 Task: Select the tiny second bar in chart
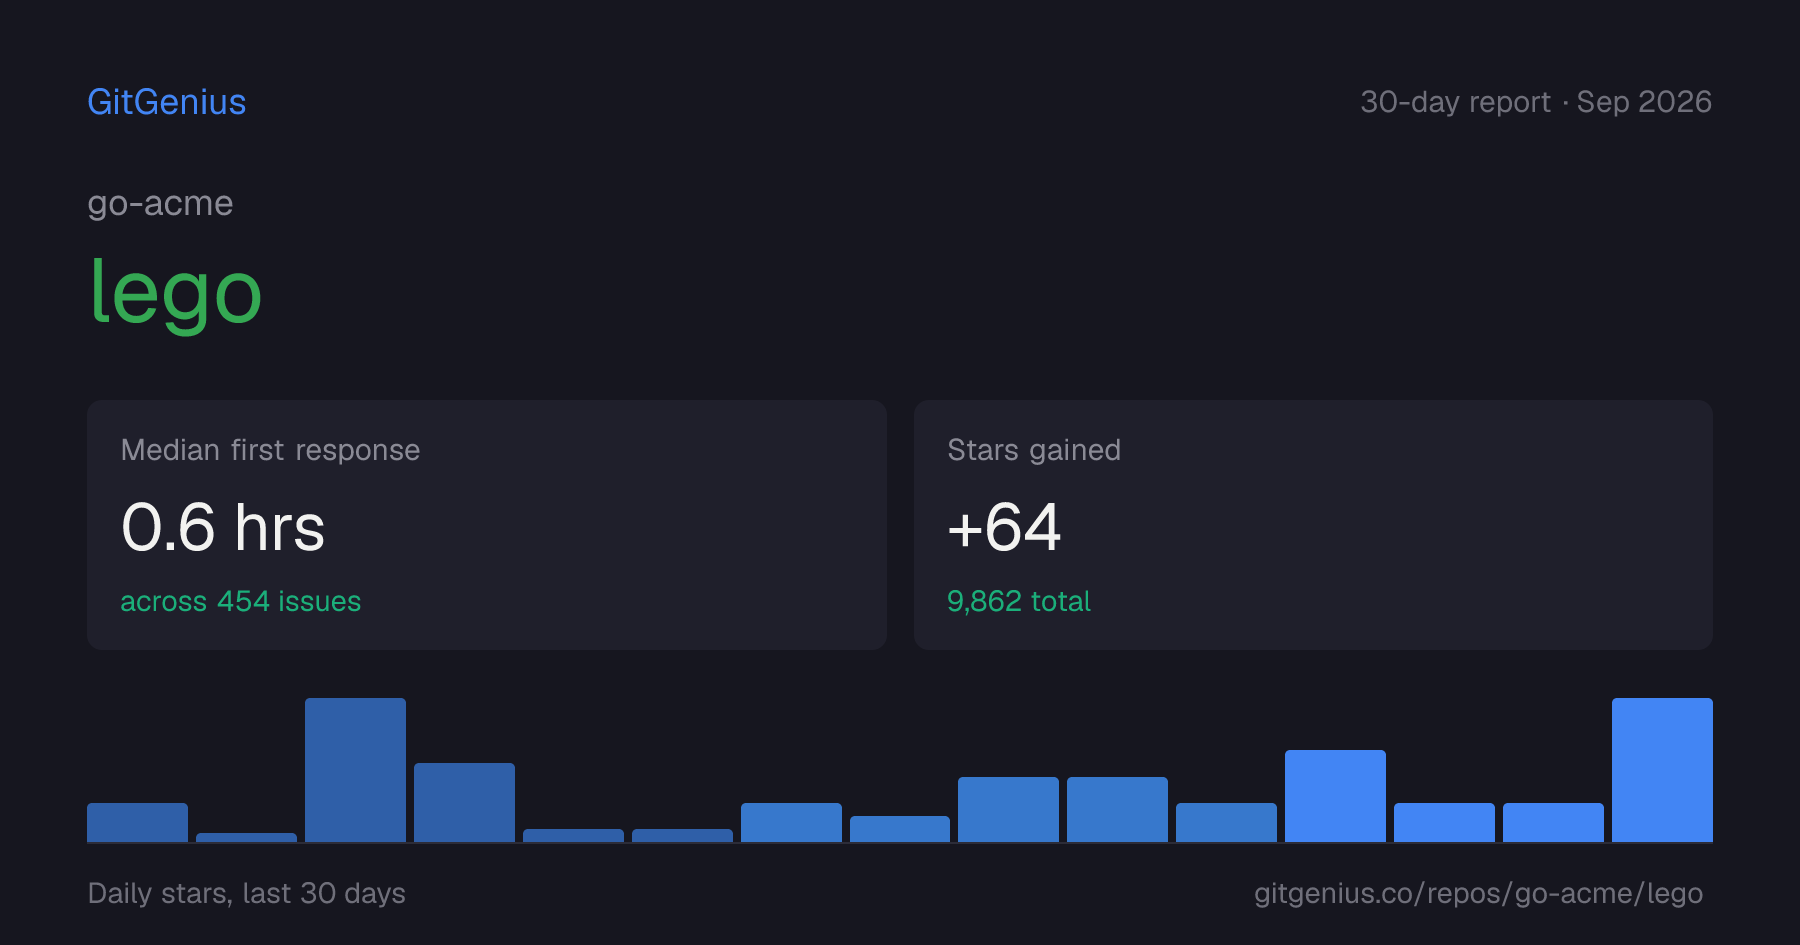tap(246, 837)
